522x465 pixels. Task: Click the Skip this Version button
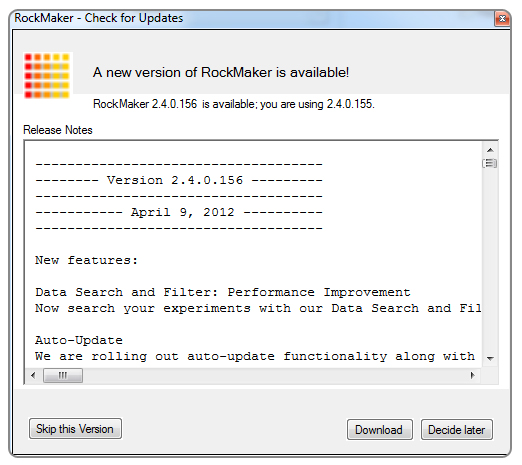[x=75, y=429]
